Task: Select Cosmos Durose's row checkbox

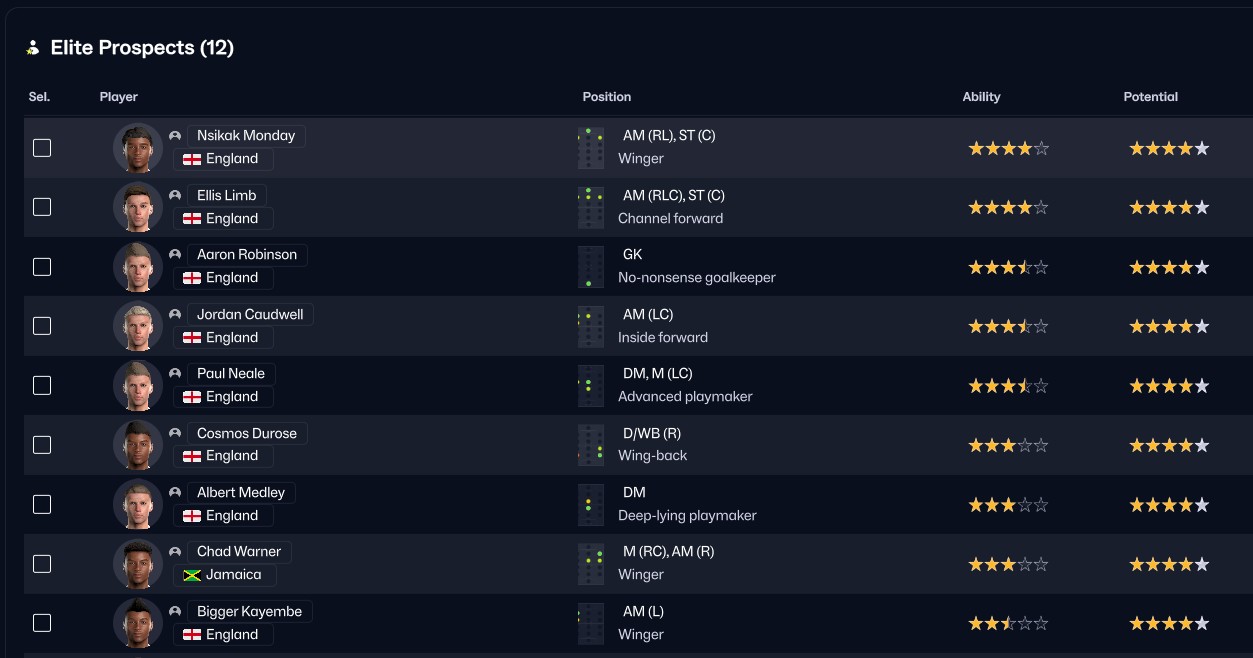Action: 42,445
